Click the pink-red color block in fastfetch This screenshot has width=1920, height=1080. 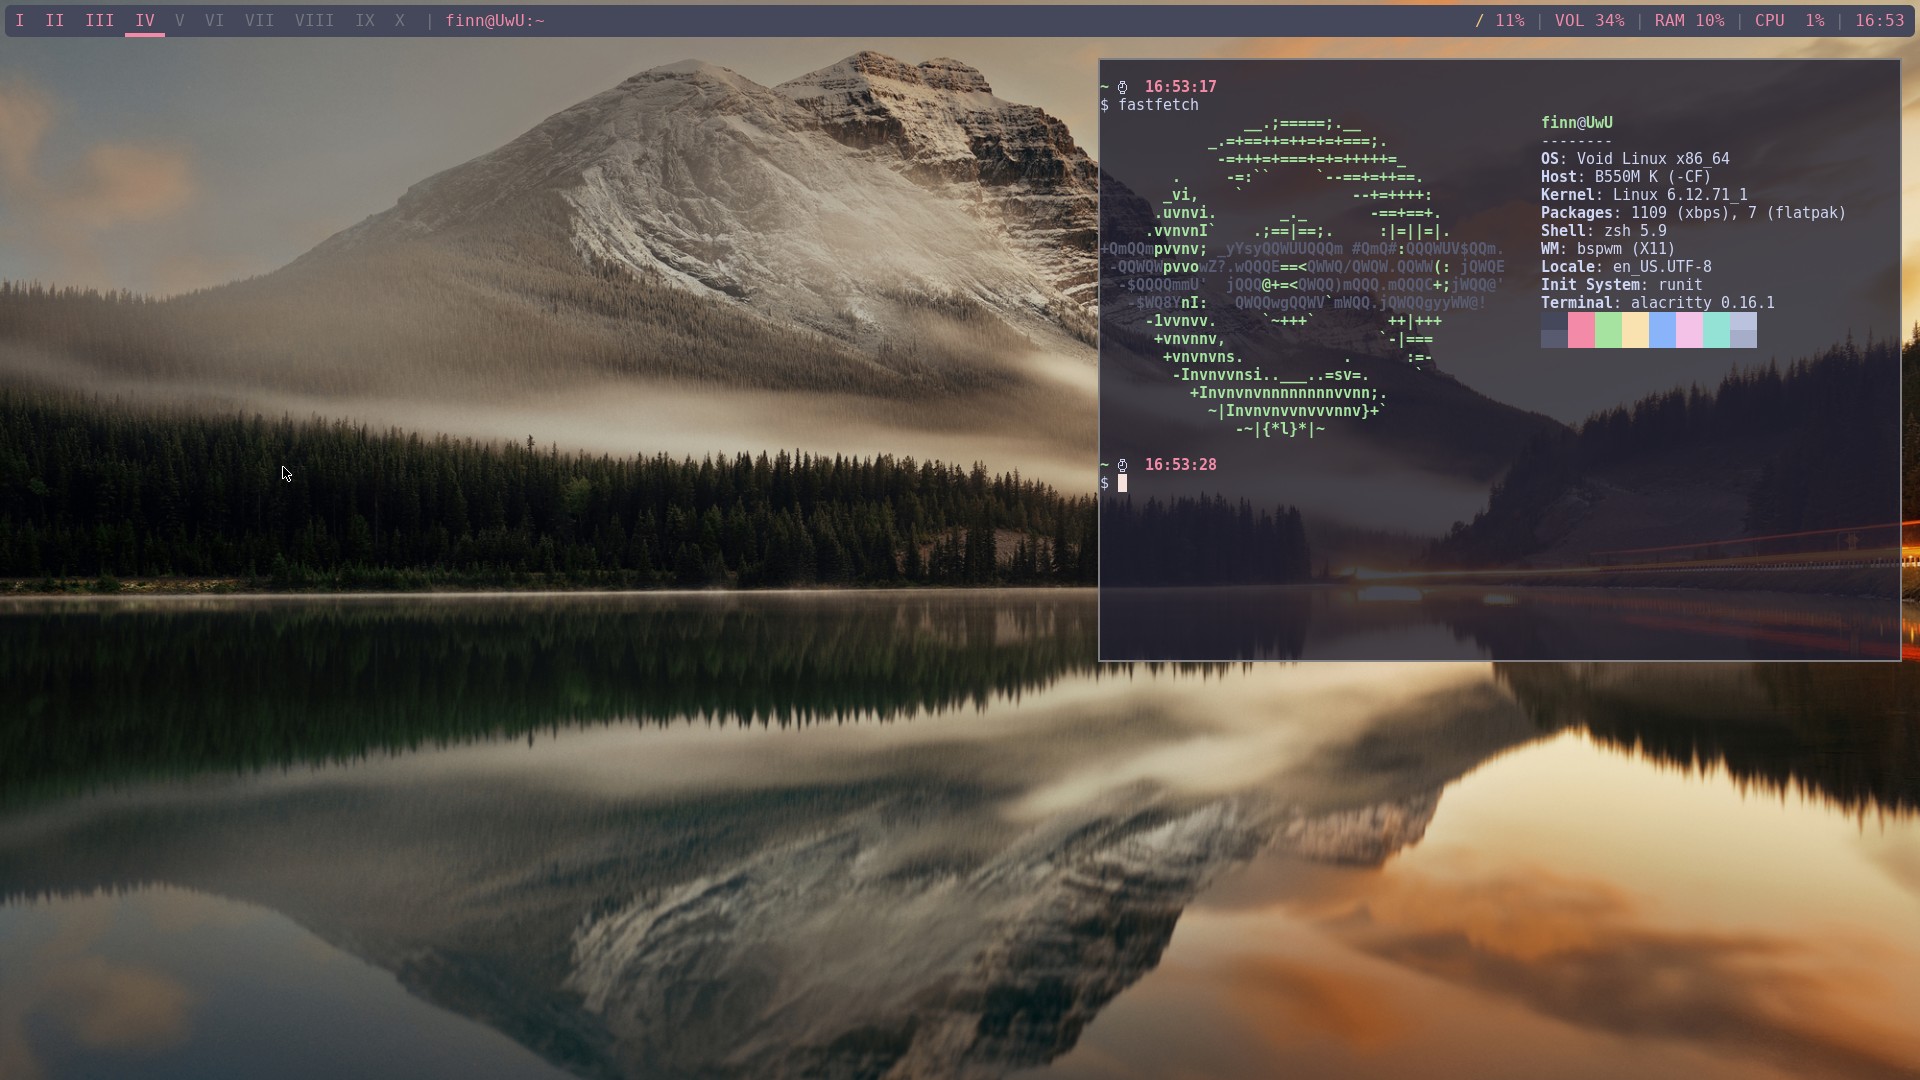click(x=1581, y=330)
